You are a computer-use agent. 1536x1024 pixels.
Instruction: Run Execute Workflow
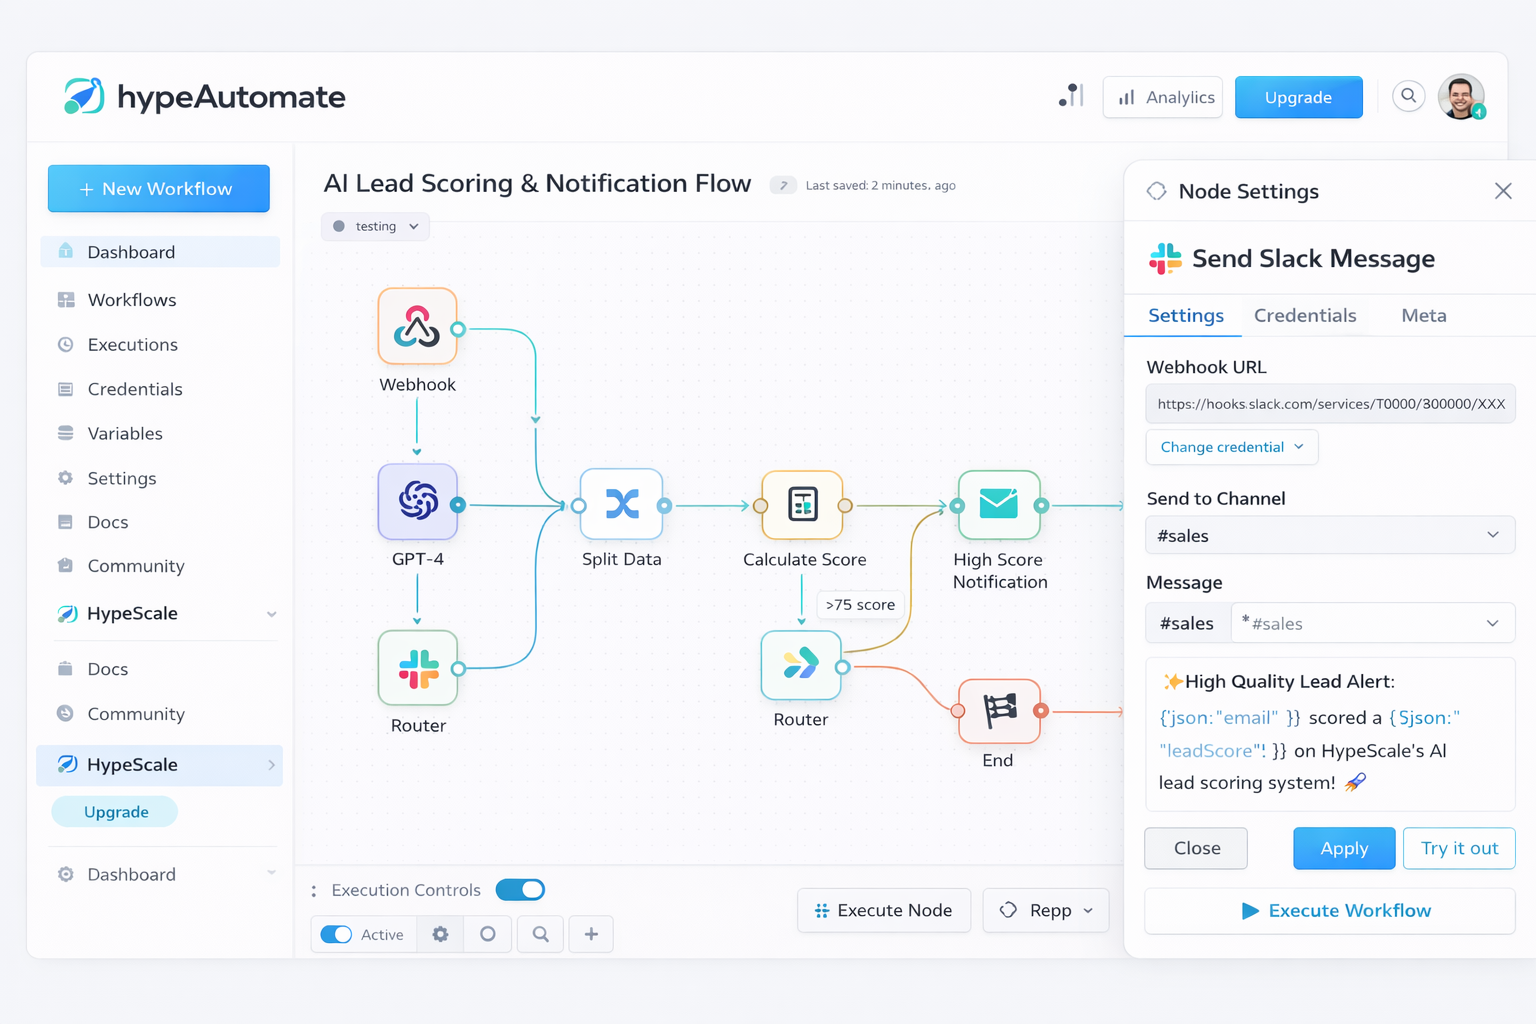[x=1330, y=911]
